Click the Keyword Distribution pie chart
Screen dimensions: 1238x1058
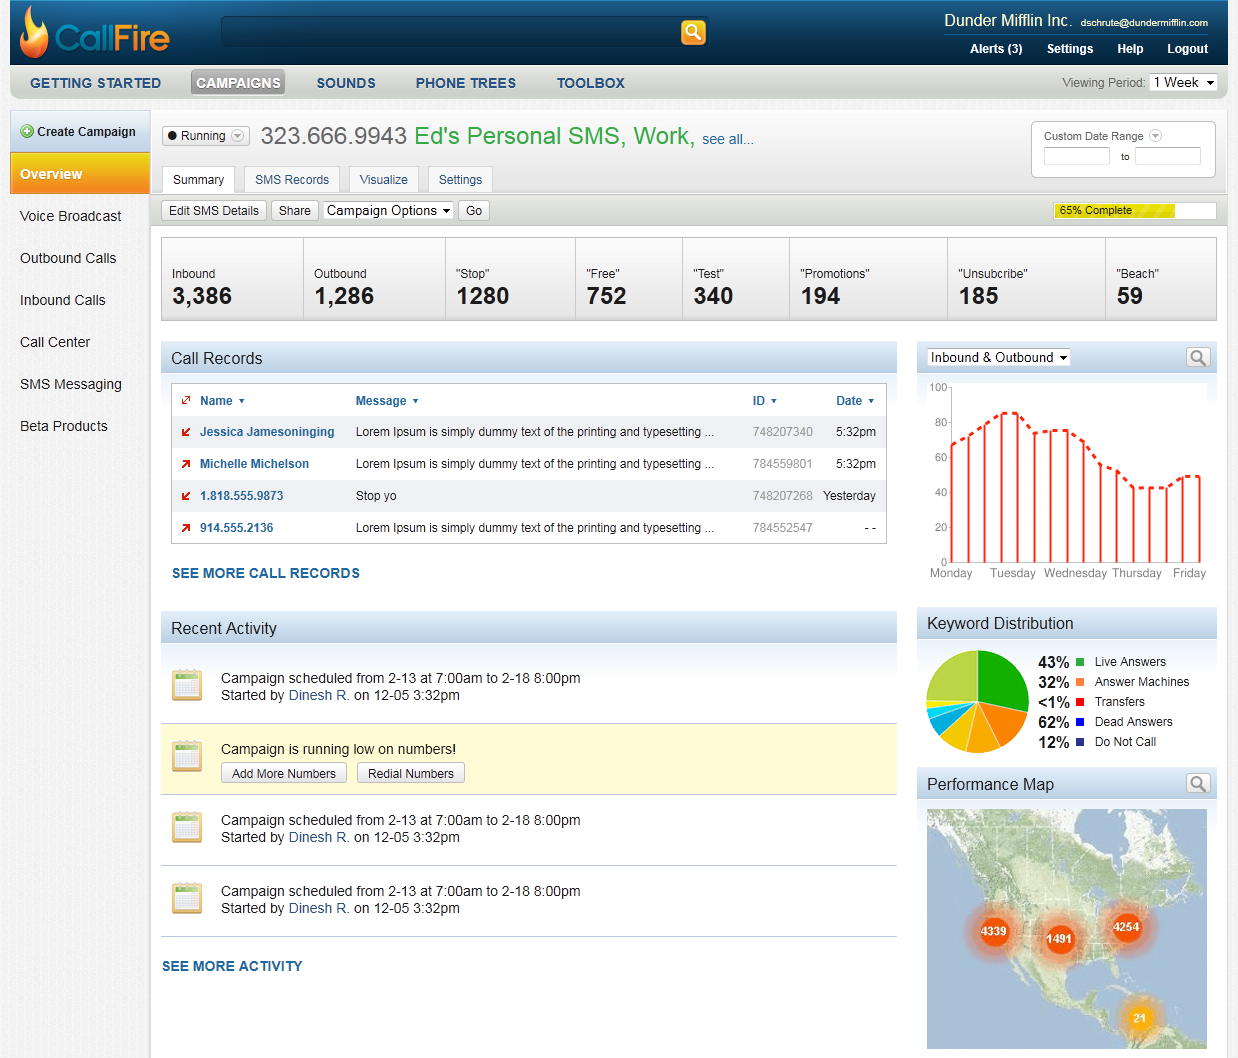[x=977, y=701]
